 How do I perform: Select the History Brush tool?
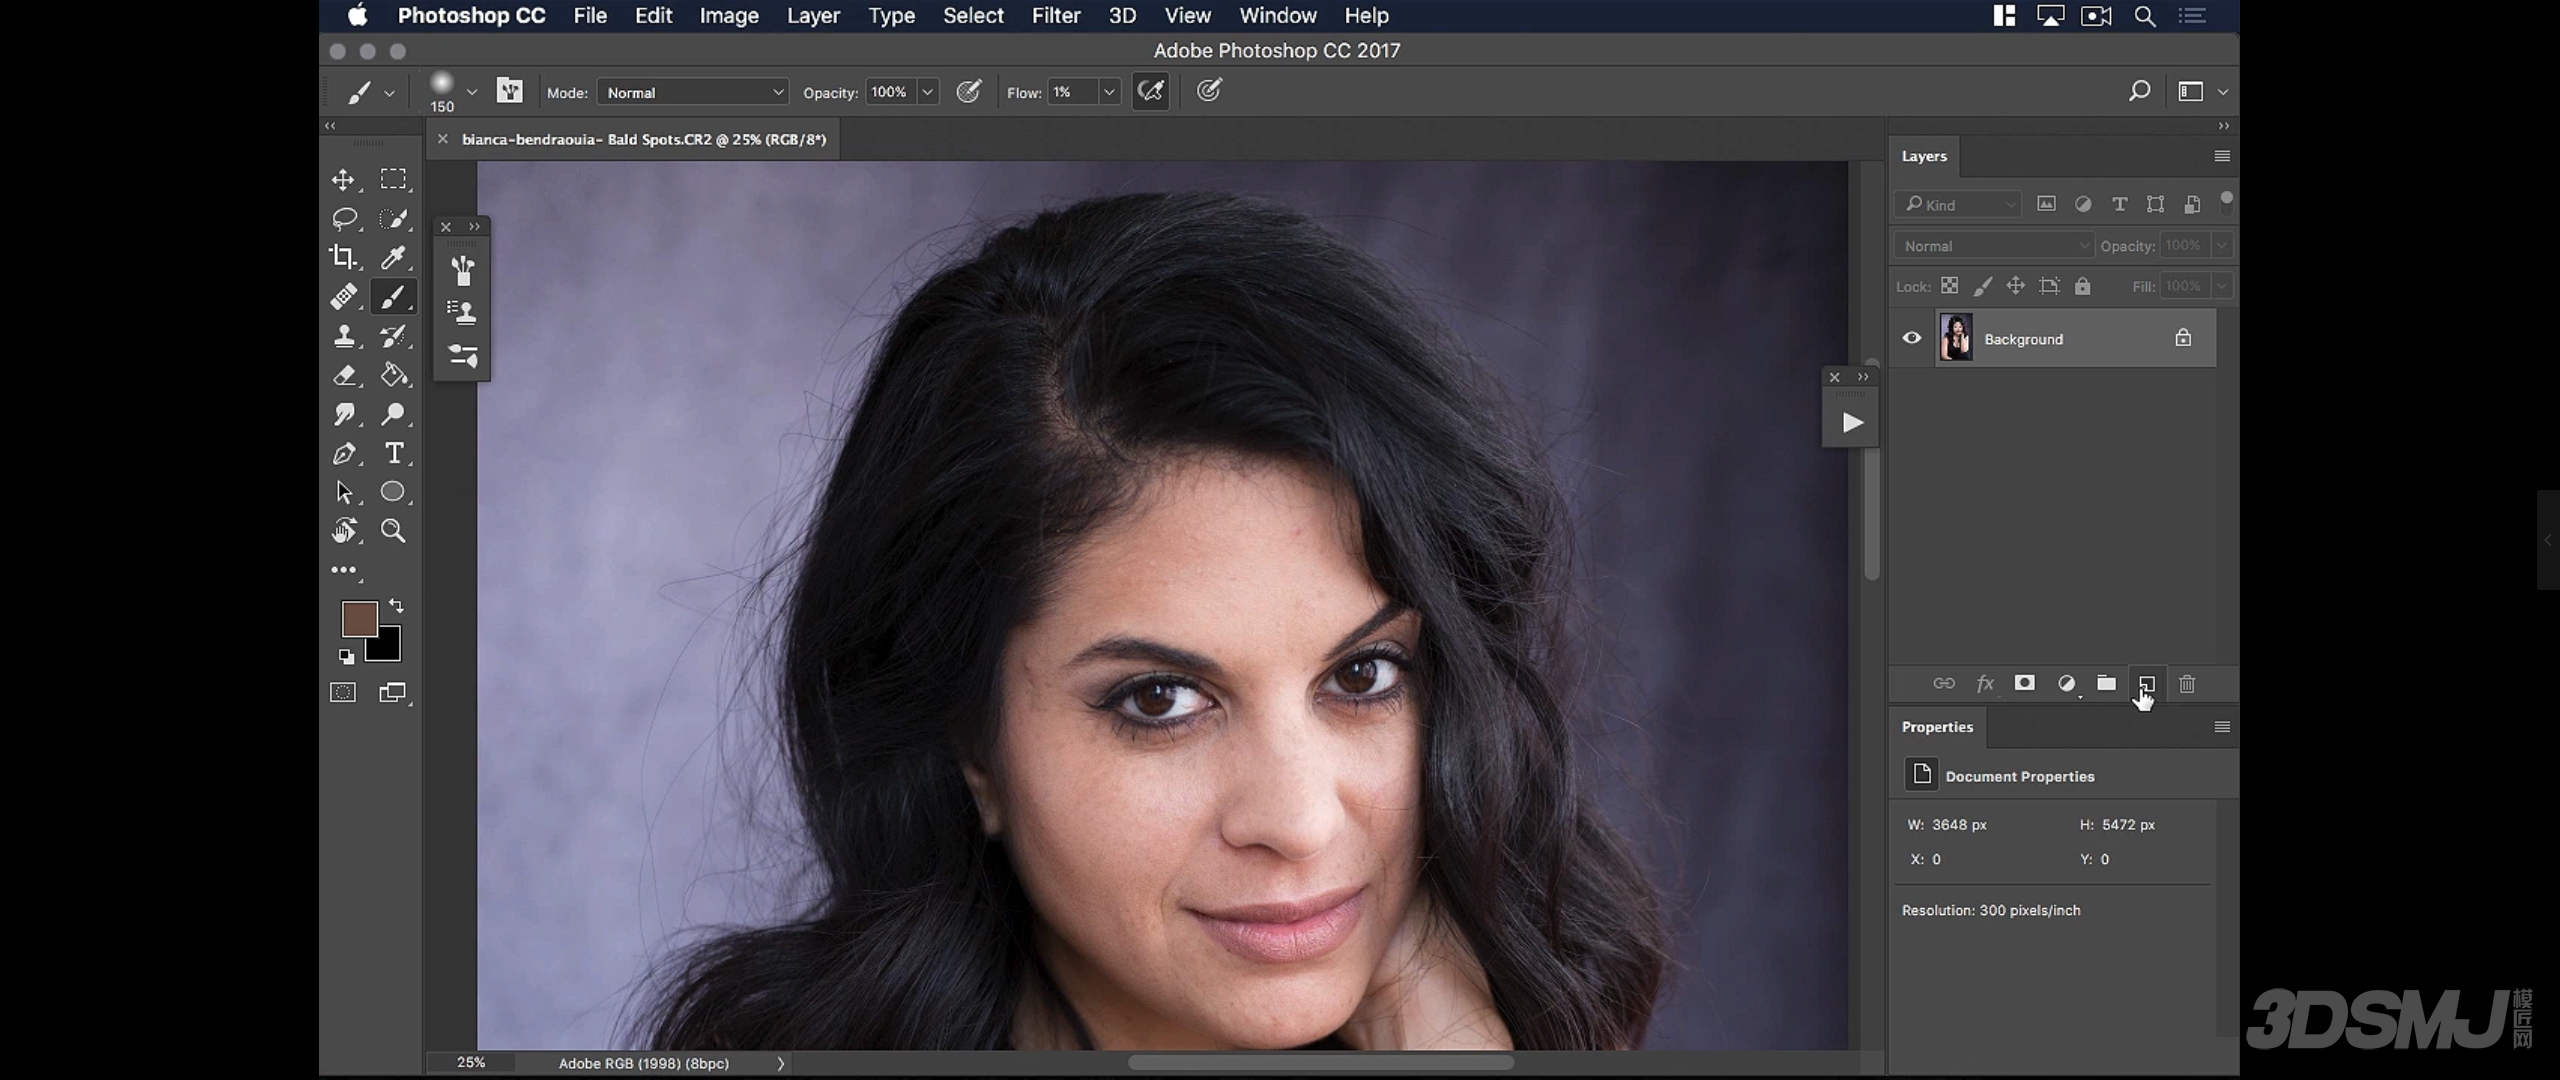pos(393,336)
